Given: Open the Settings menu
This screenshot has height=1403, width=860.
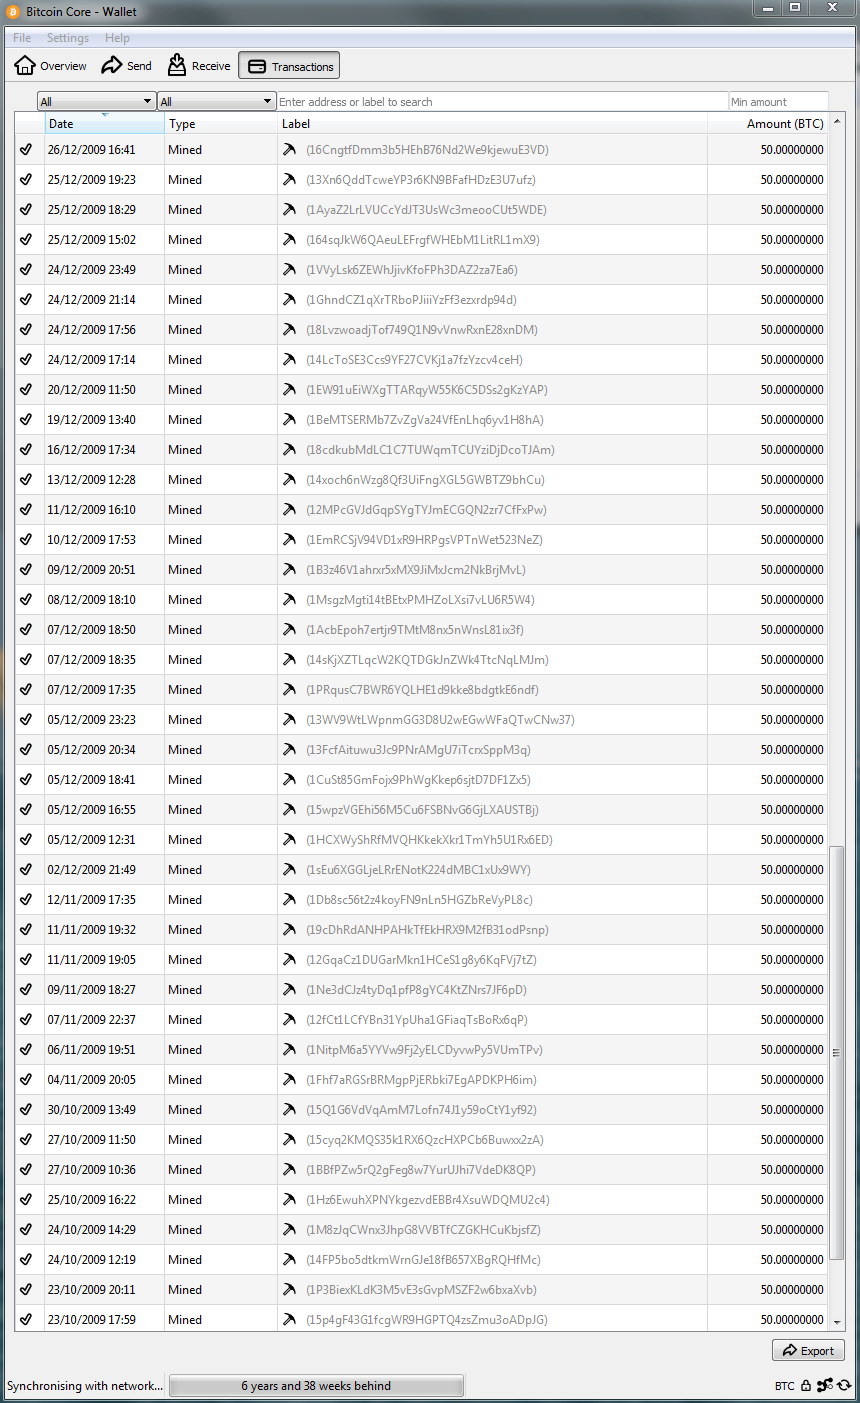Looking at the screenshot, I should [68, 38].
